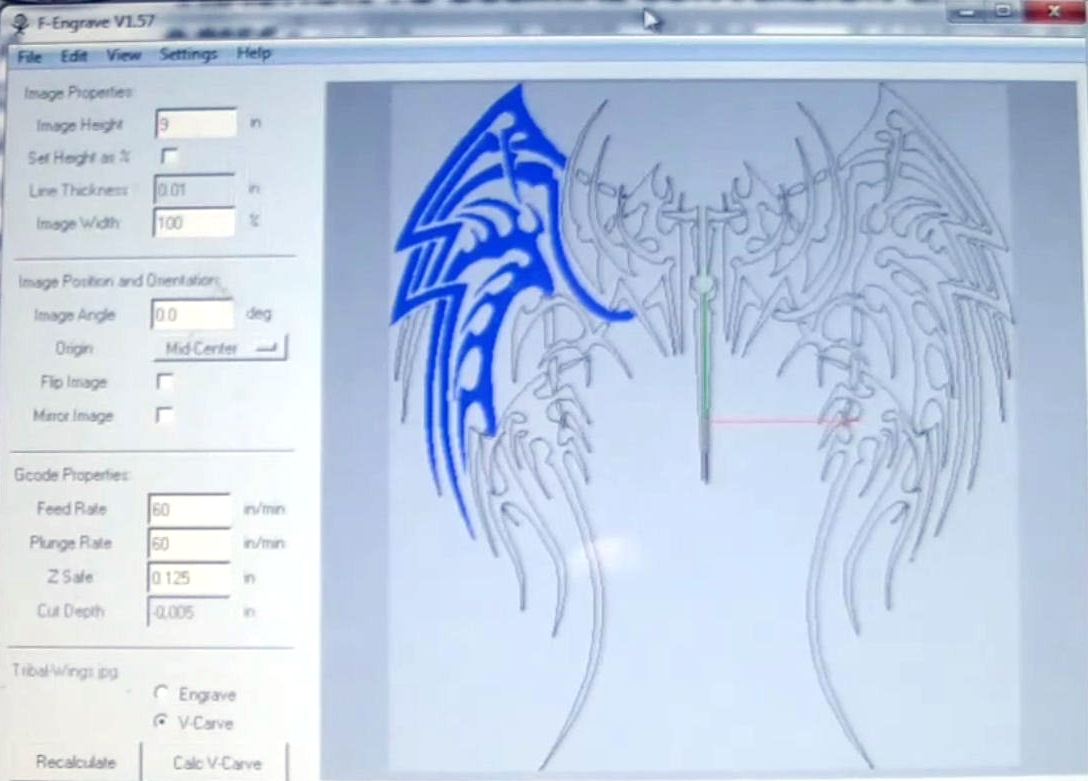The image size is (1088, 781).
Task: Open the View menu
Action: pos(123,55)
